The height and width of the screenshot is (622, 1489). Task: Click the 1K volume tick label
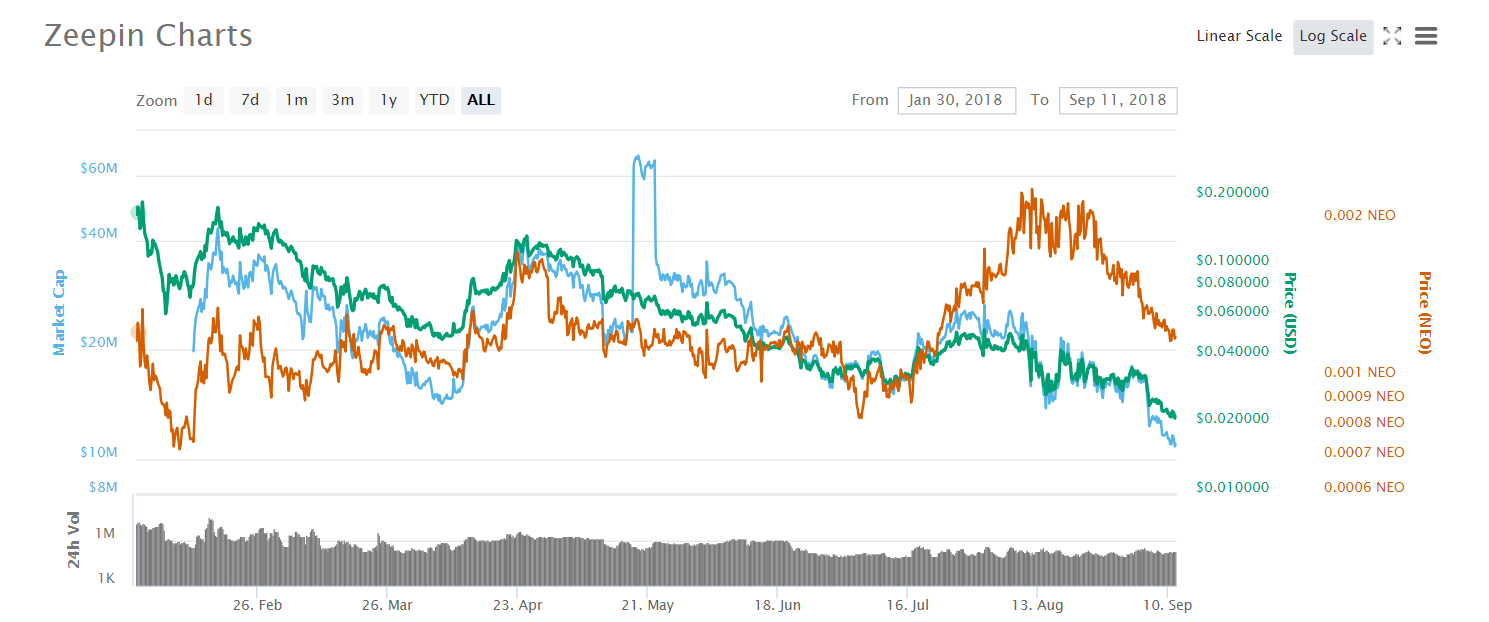pos(106,579)
